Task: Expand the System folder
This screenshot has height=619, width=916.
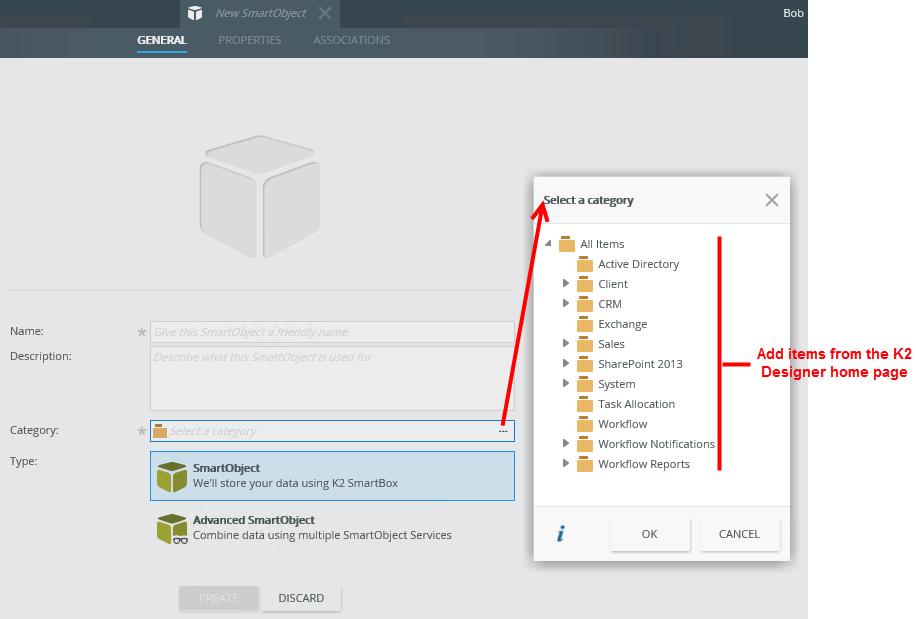Action: point(565,383)
